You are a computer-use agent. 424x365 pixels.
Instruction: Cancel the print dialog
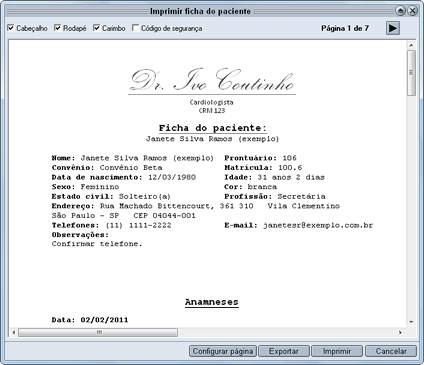tap(391, 351)
